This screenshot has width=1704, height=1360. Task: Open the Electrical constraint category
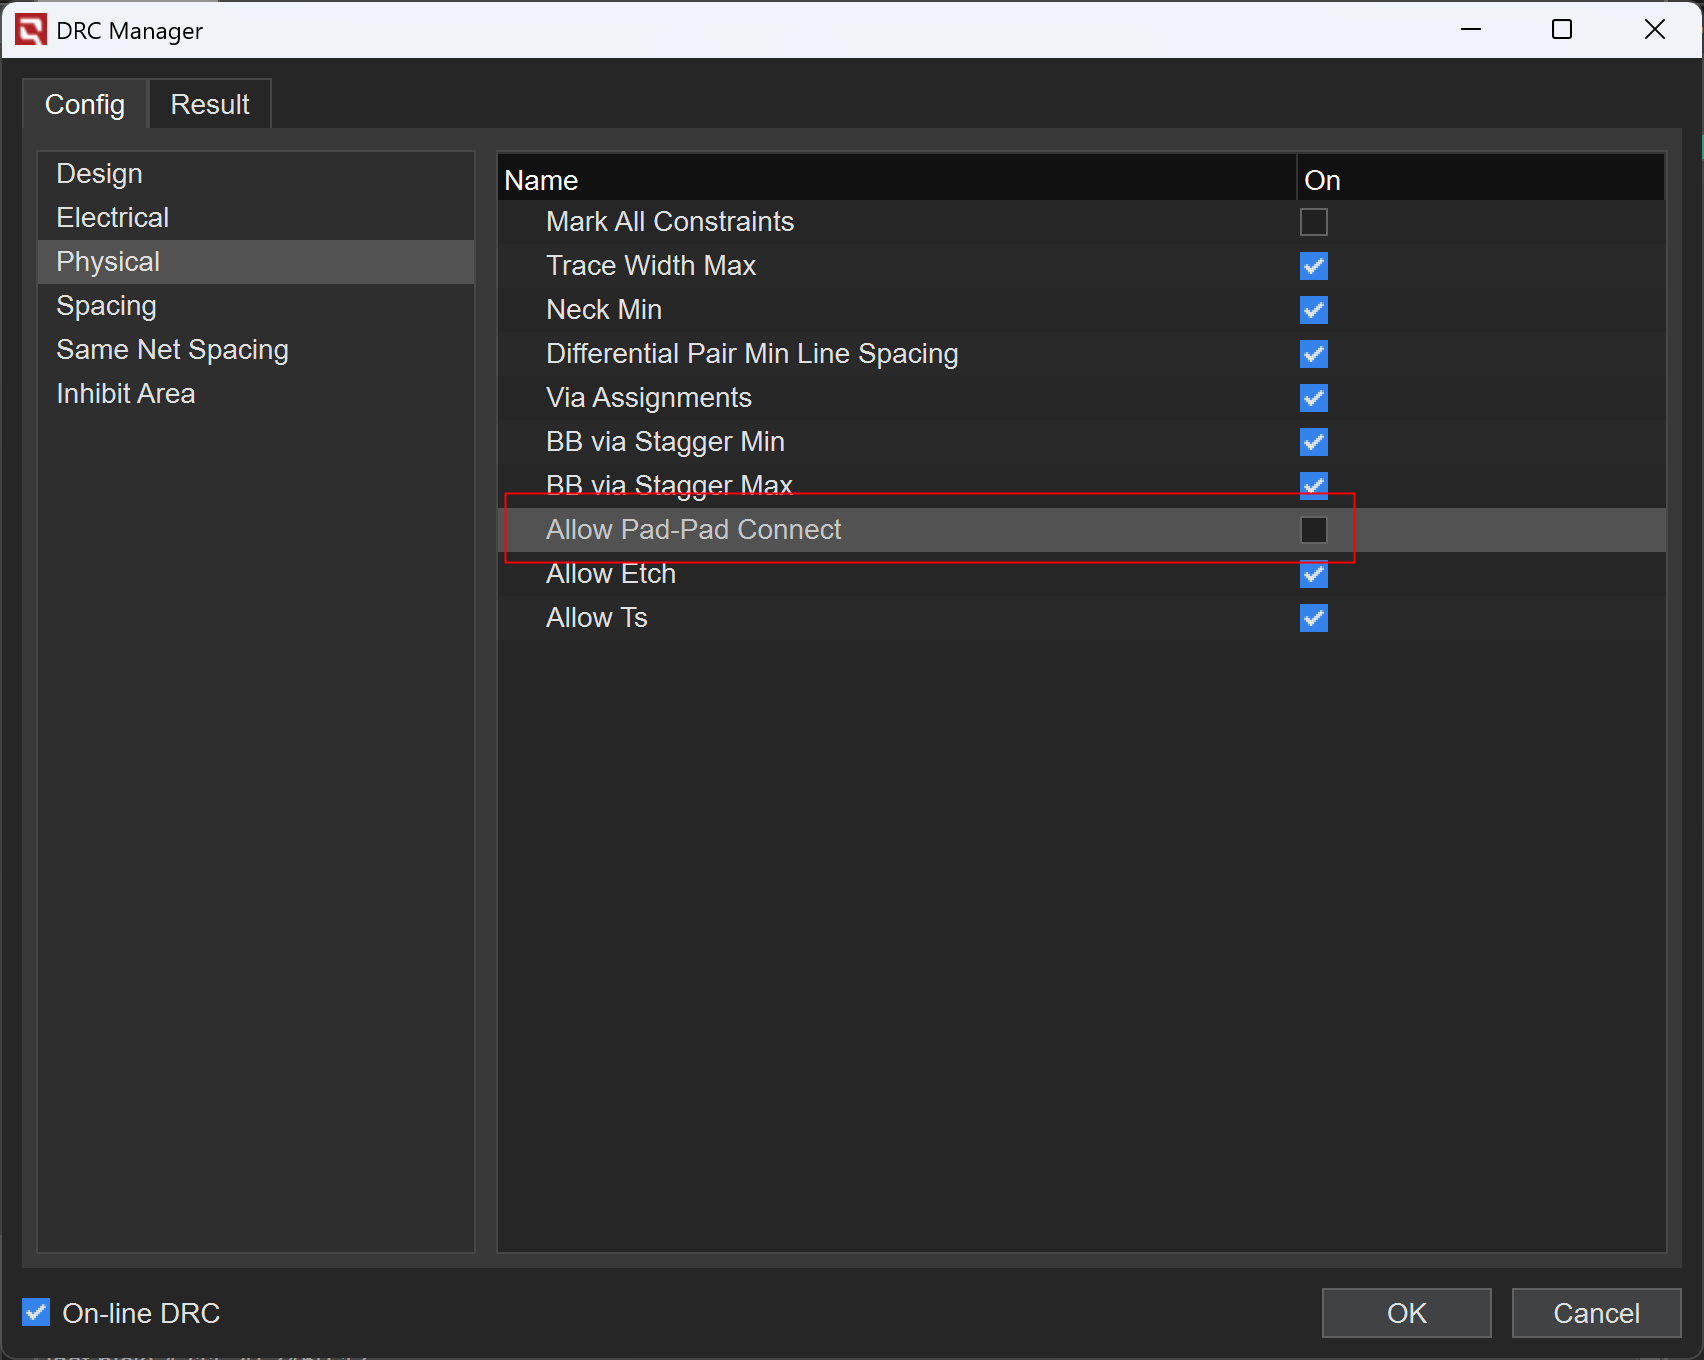point(112,218)
